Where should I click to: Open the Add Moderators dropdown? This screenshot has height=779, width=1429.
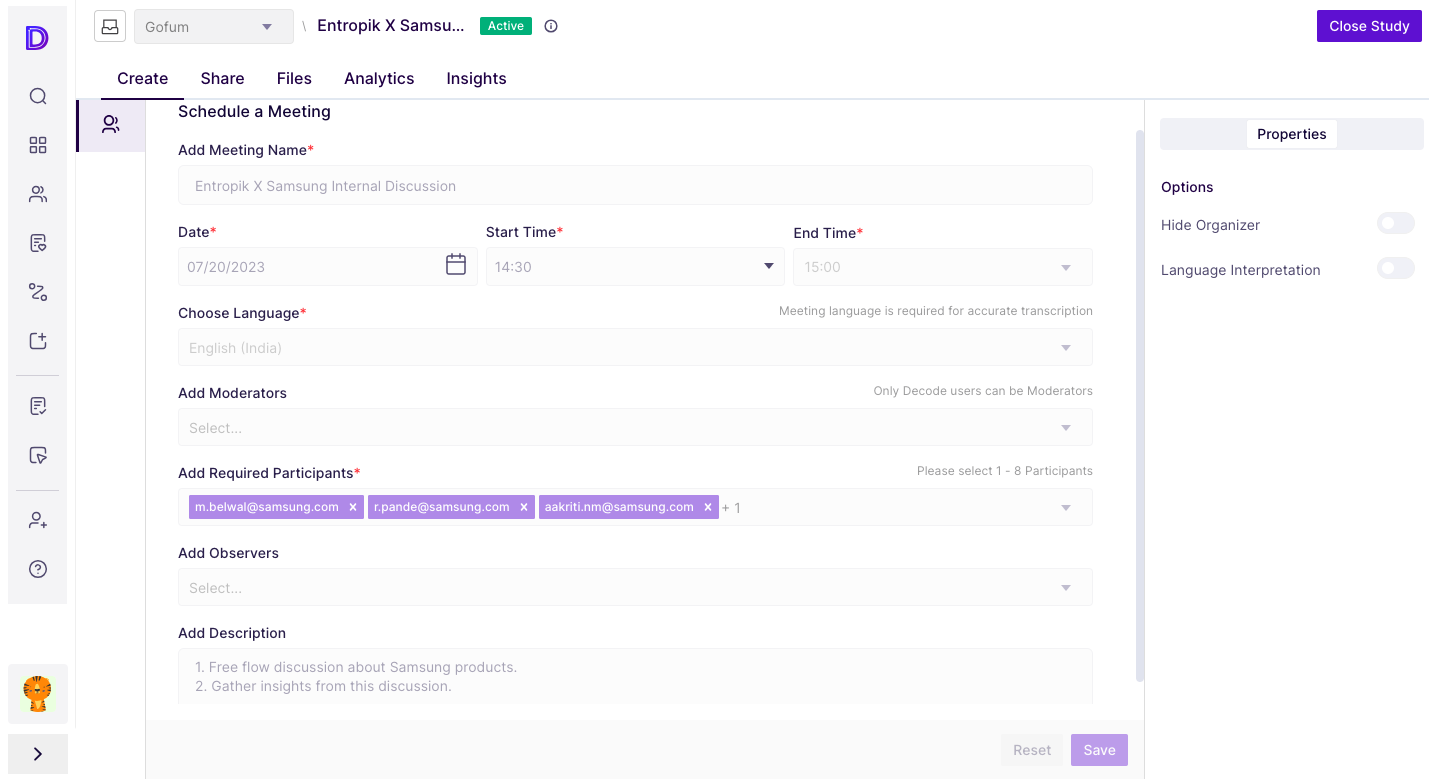point(635,427)
